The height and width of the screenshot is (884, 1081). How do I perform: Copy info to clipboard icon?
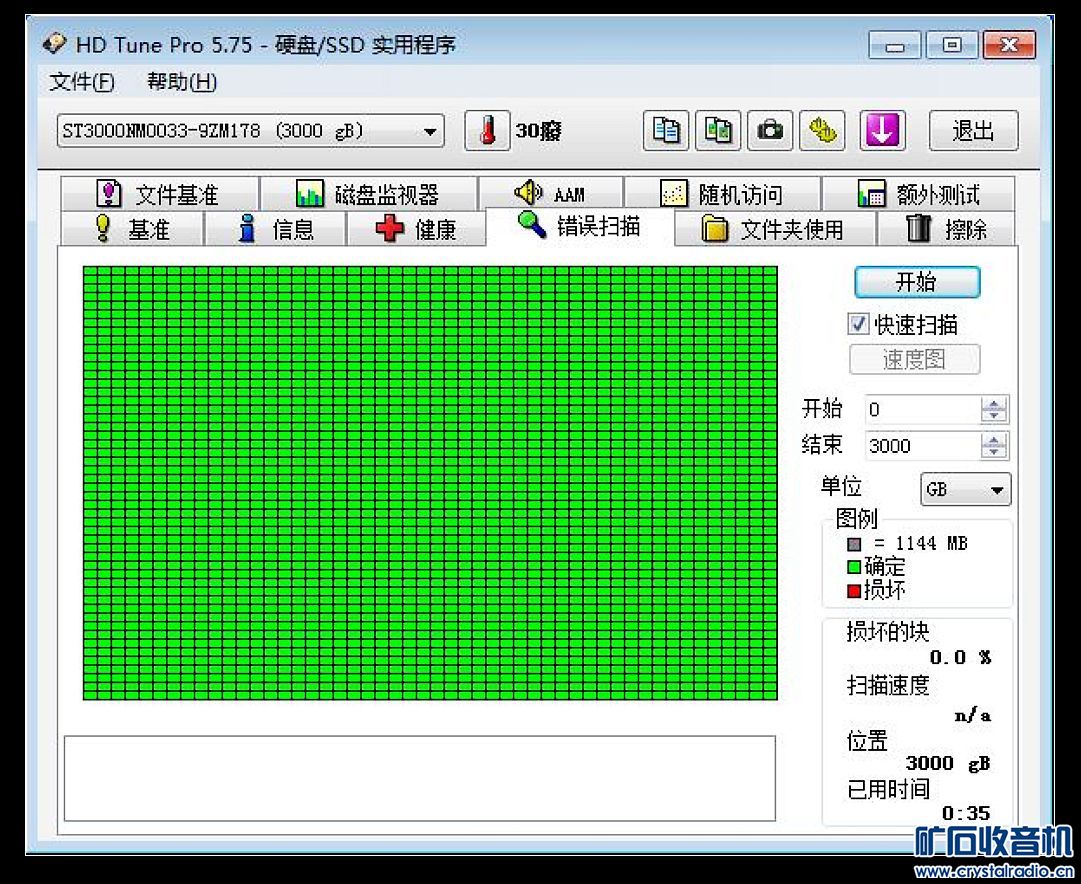(x=665, y=130)
